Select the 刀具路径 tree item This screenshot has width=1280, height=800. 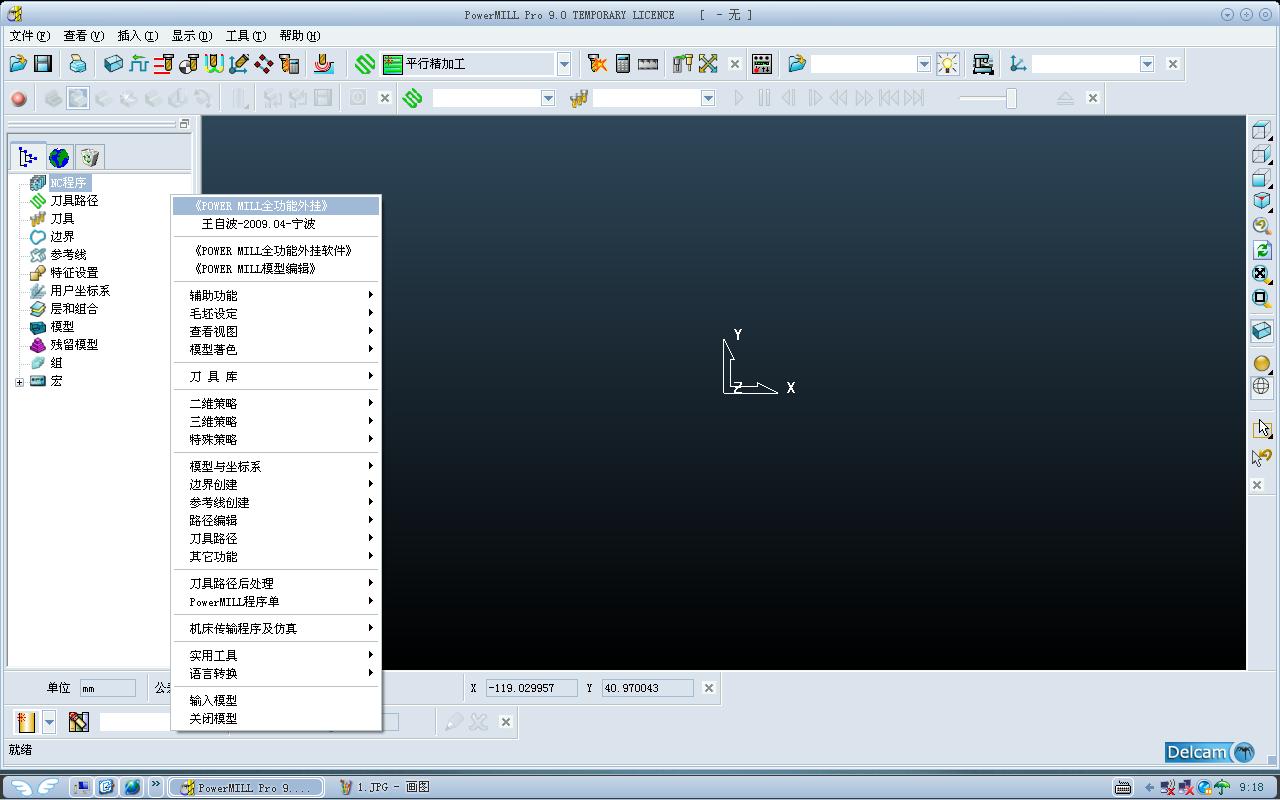click(x=74, y=200)
